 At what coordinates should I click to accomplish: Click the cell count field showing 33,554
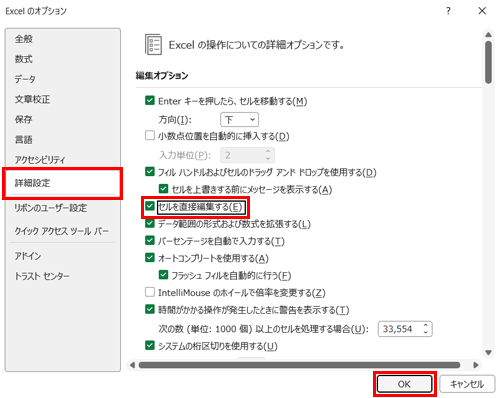coord(399,329)
